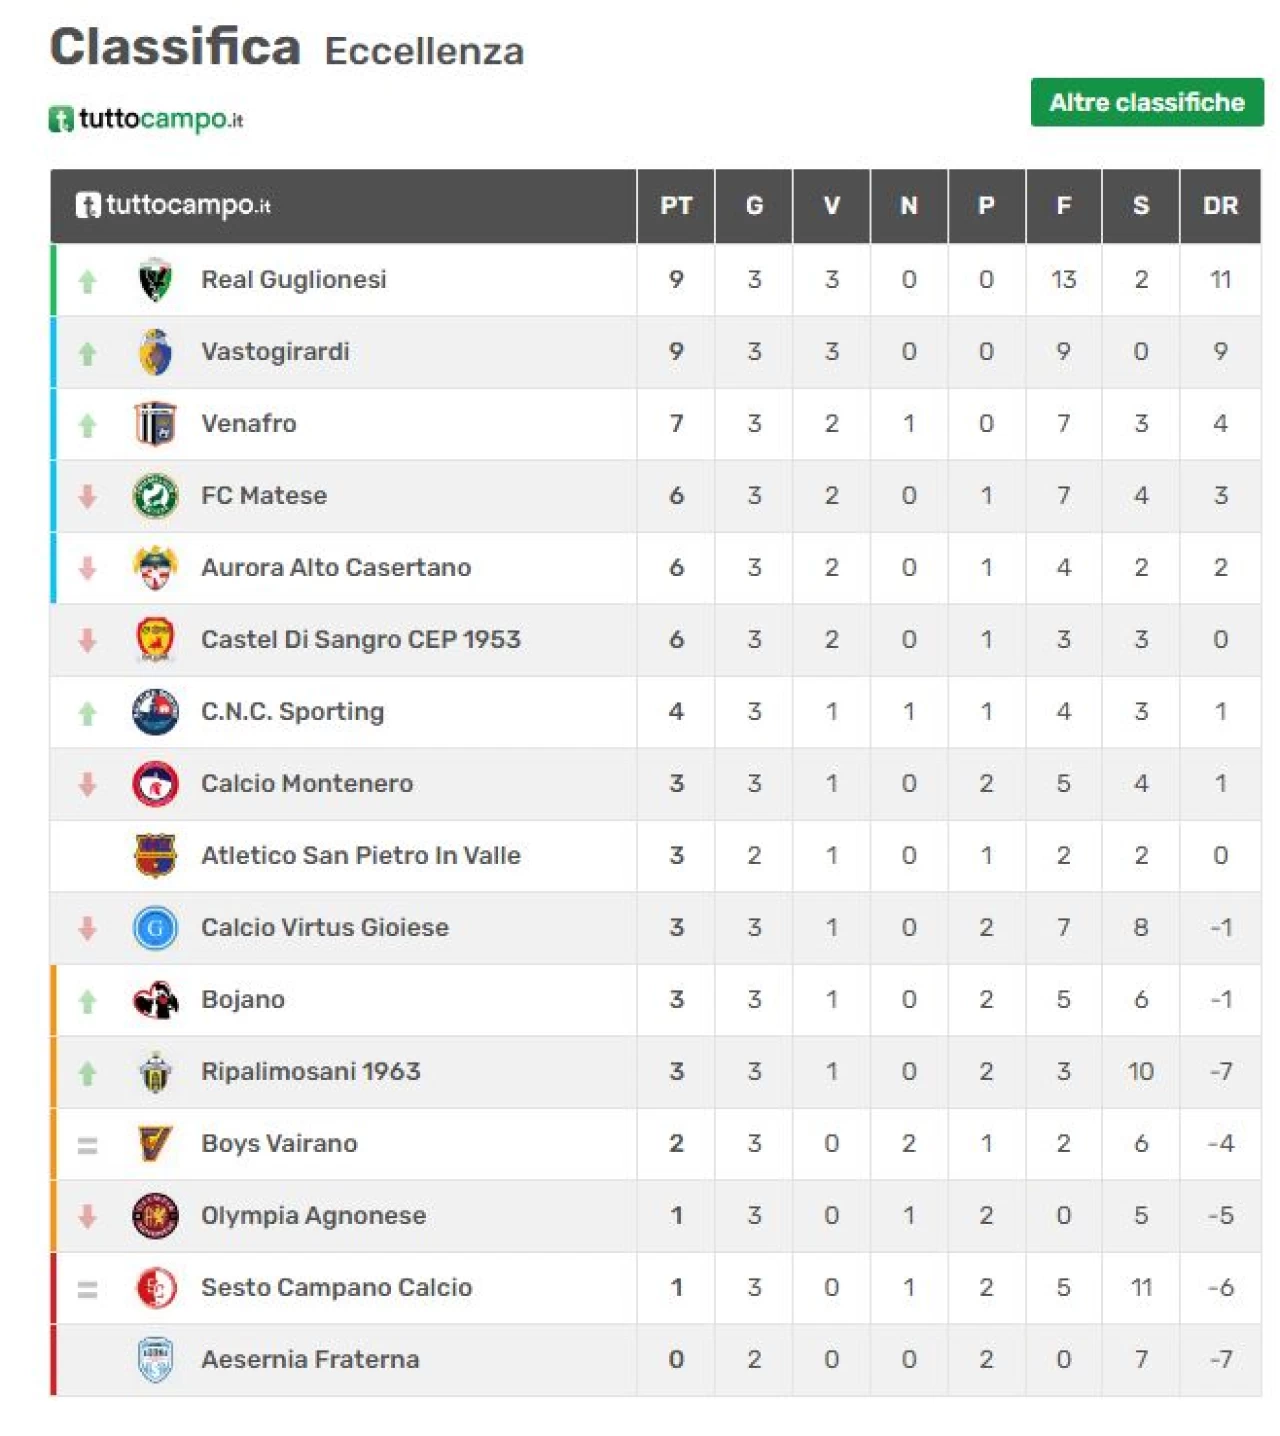1280x1436 pixels.
Task: Click the tuttocampo.it logo under the title
Action: tap(146, 119)
